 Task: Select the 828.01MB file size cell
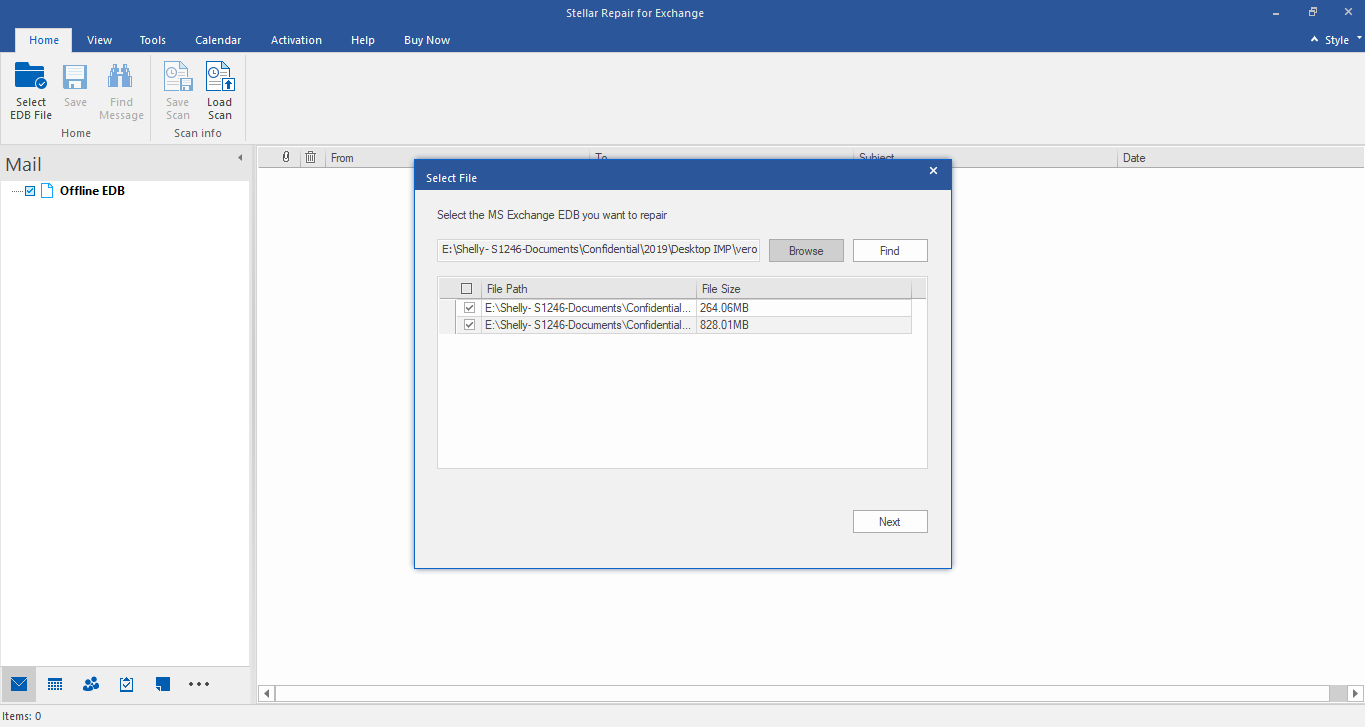(804, 325)
